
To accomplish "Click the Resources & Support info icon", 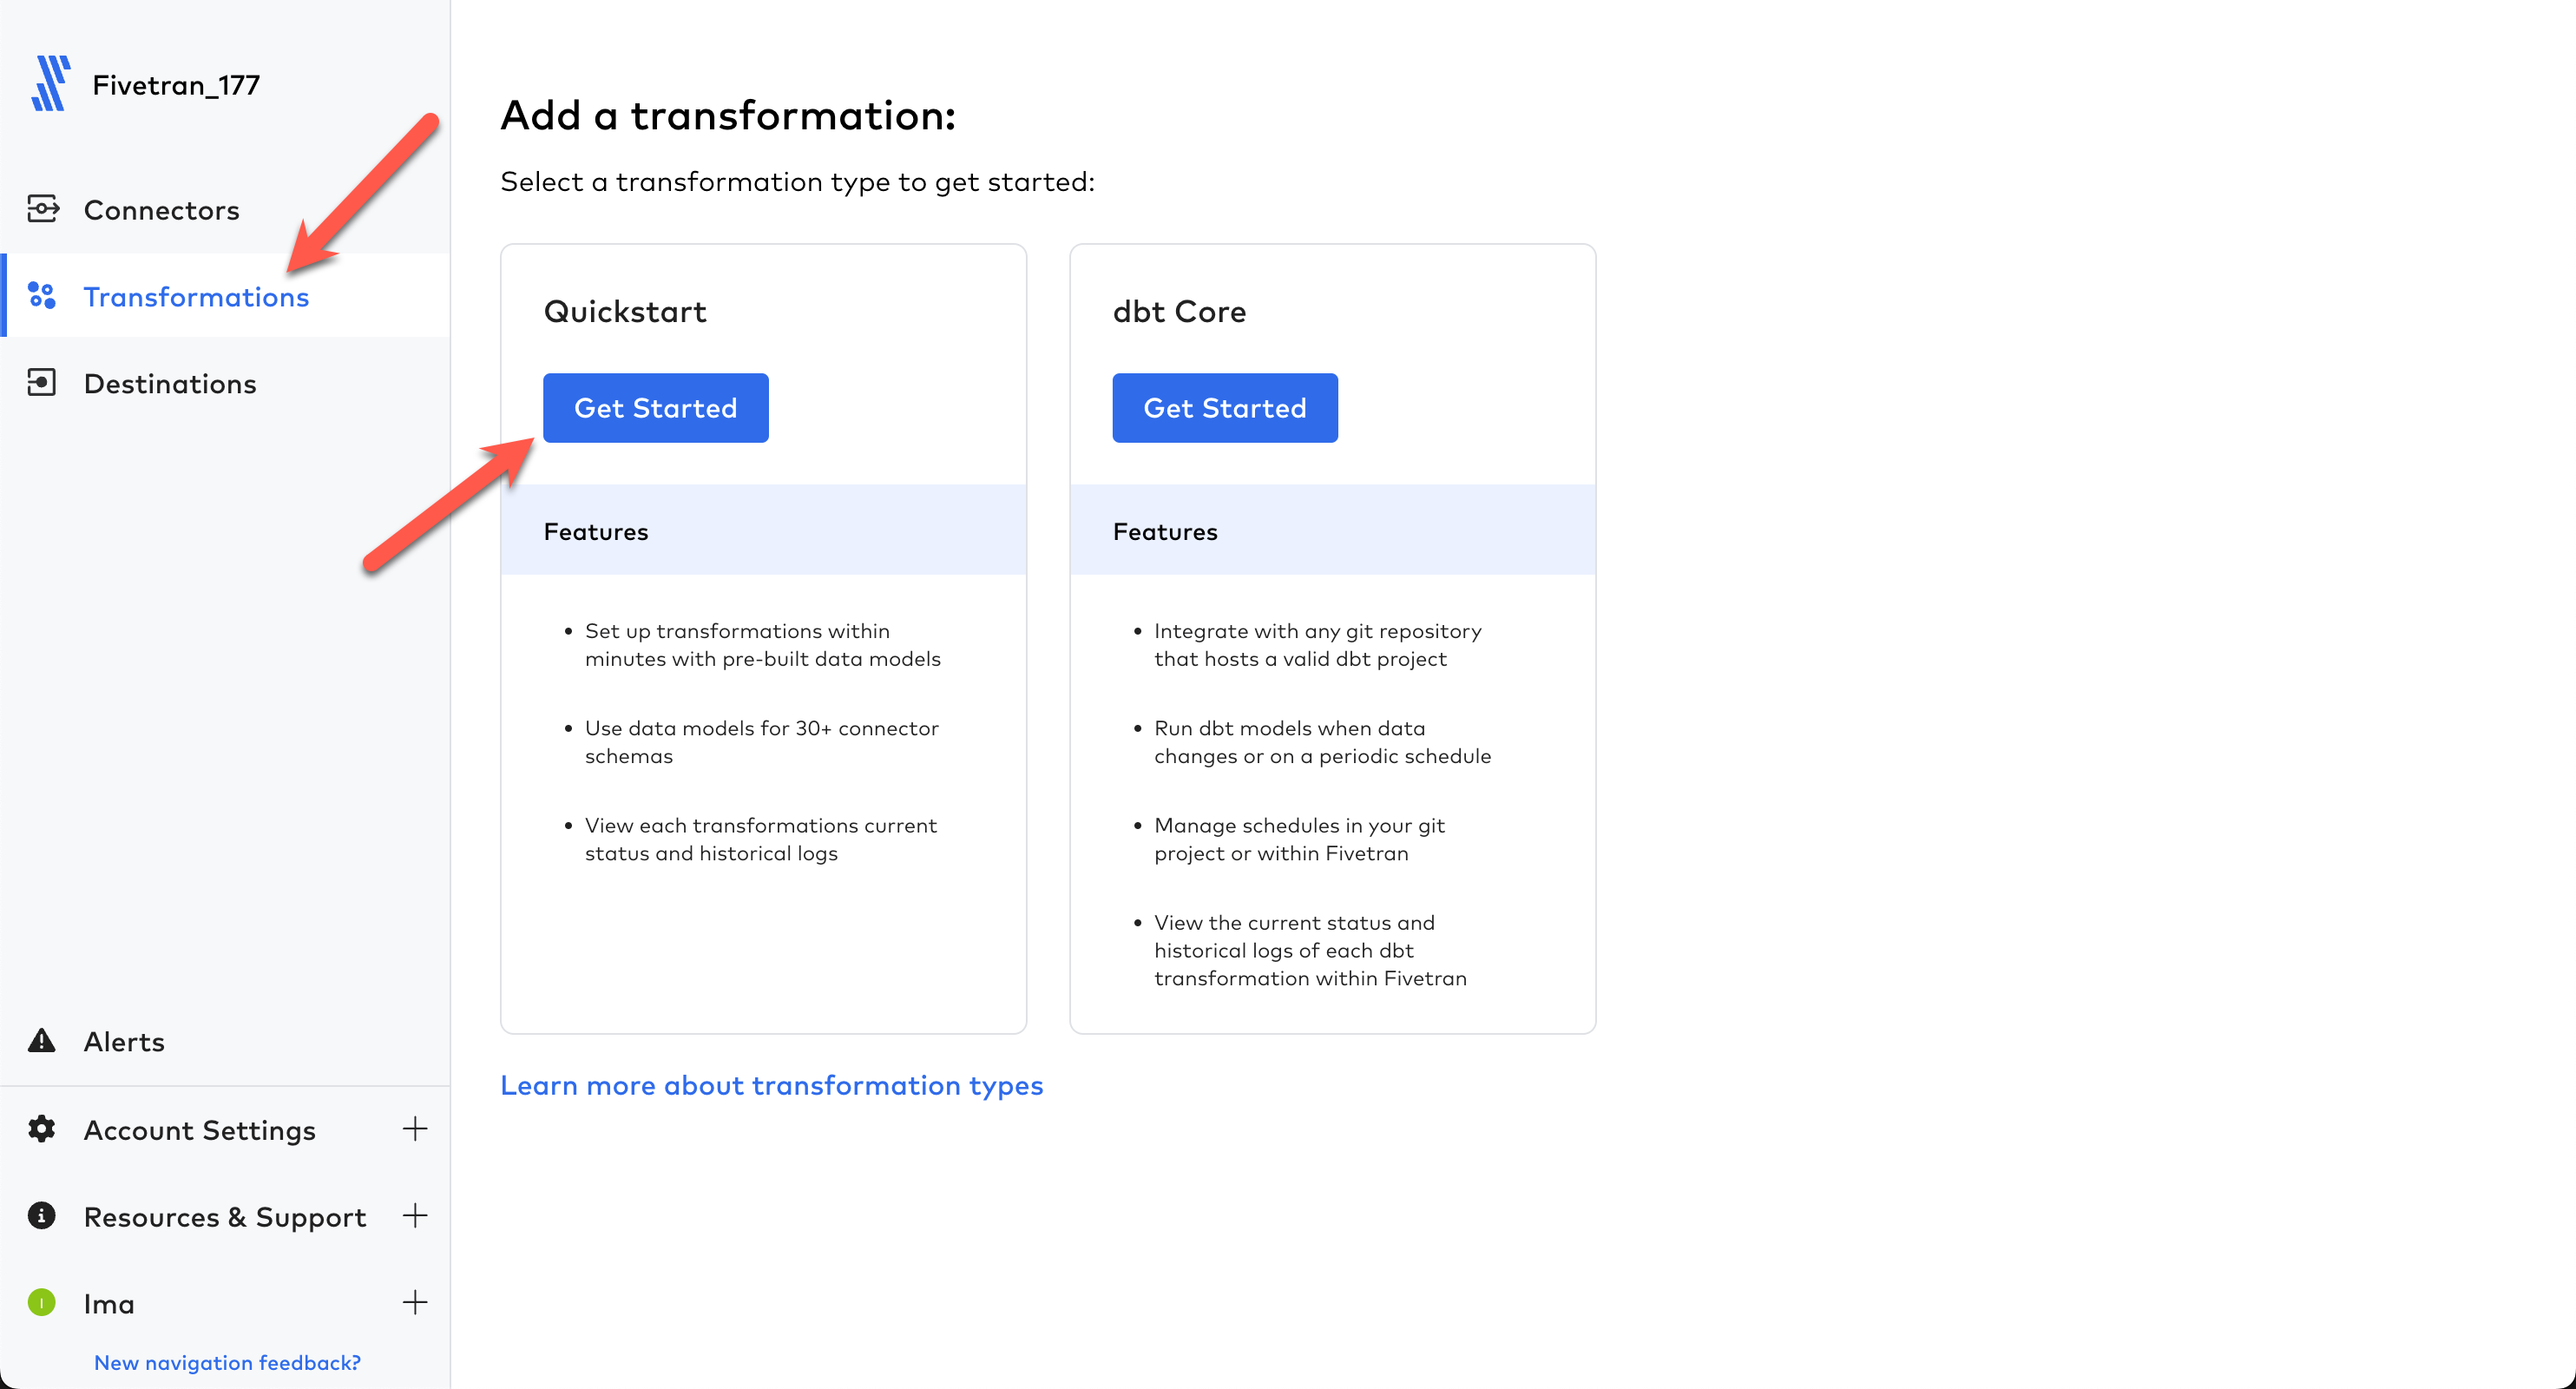I will (41, 1217).
